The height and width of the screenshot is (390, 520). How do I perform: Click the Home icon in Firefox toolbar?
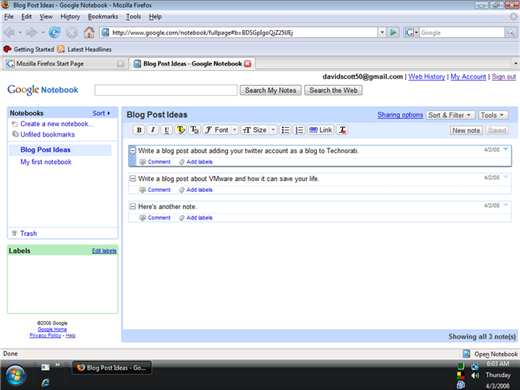[x=89, y=32]
